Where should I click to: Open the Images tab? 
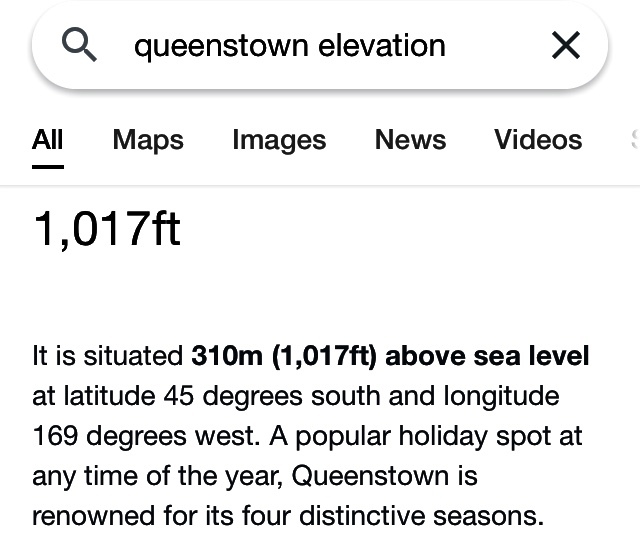(x=279, y=140)
